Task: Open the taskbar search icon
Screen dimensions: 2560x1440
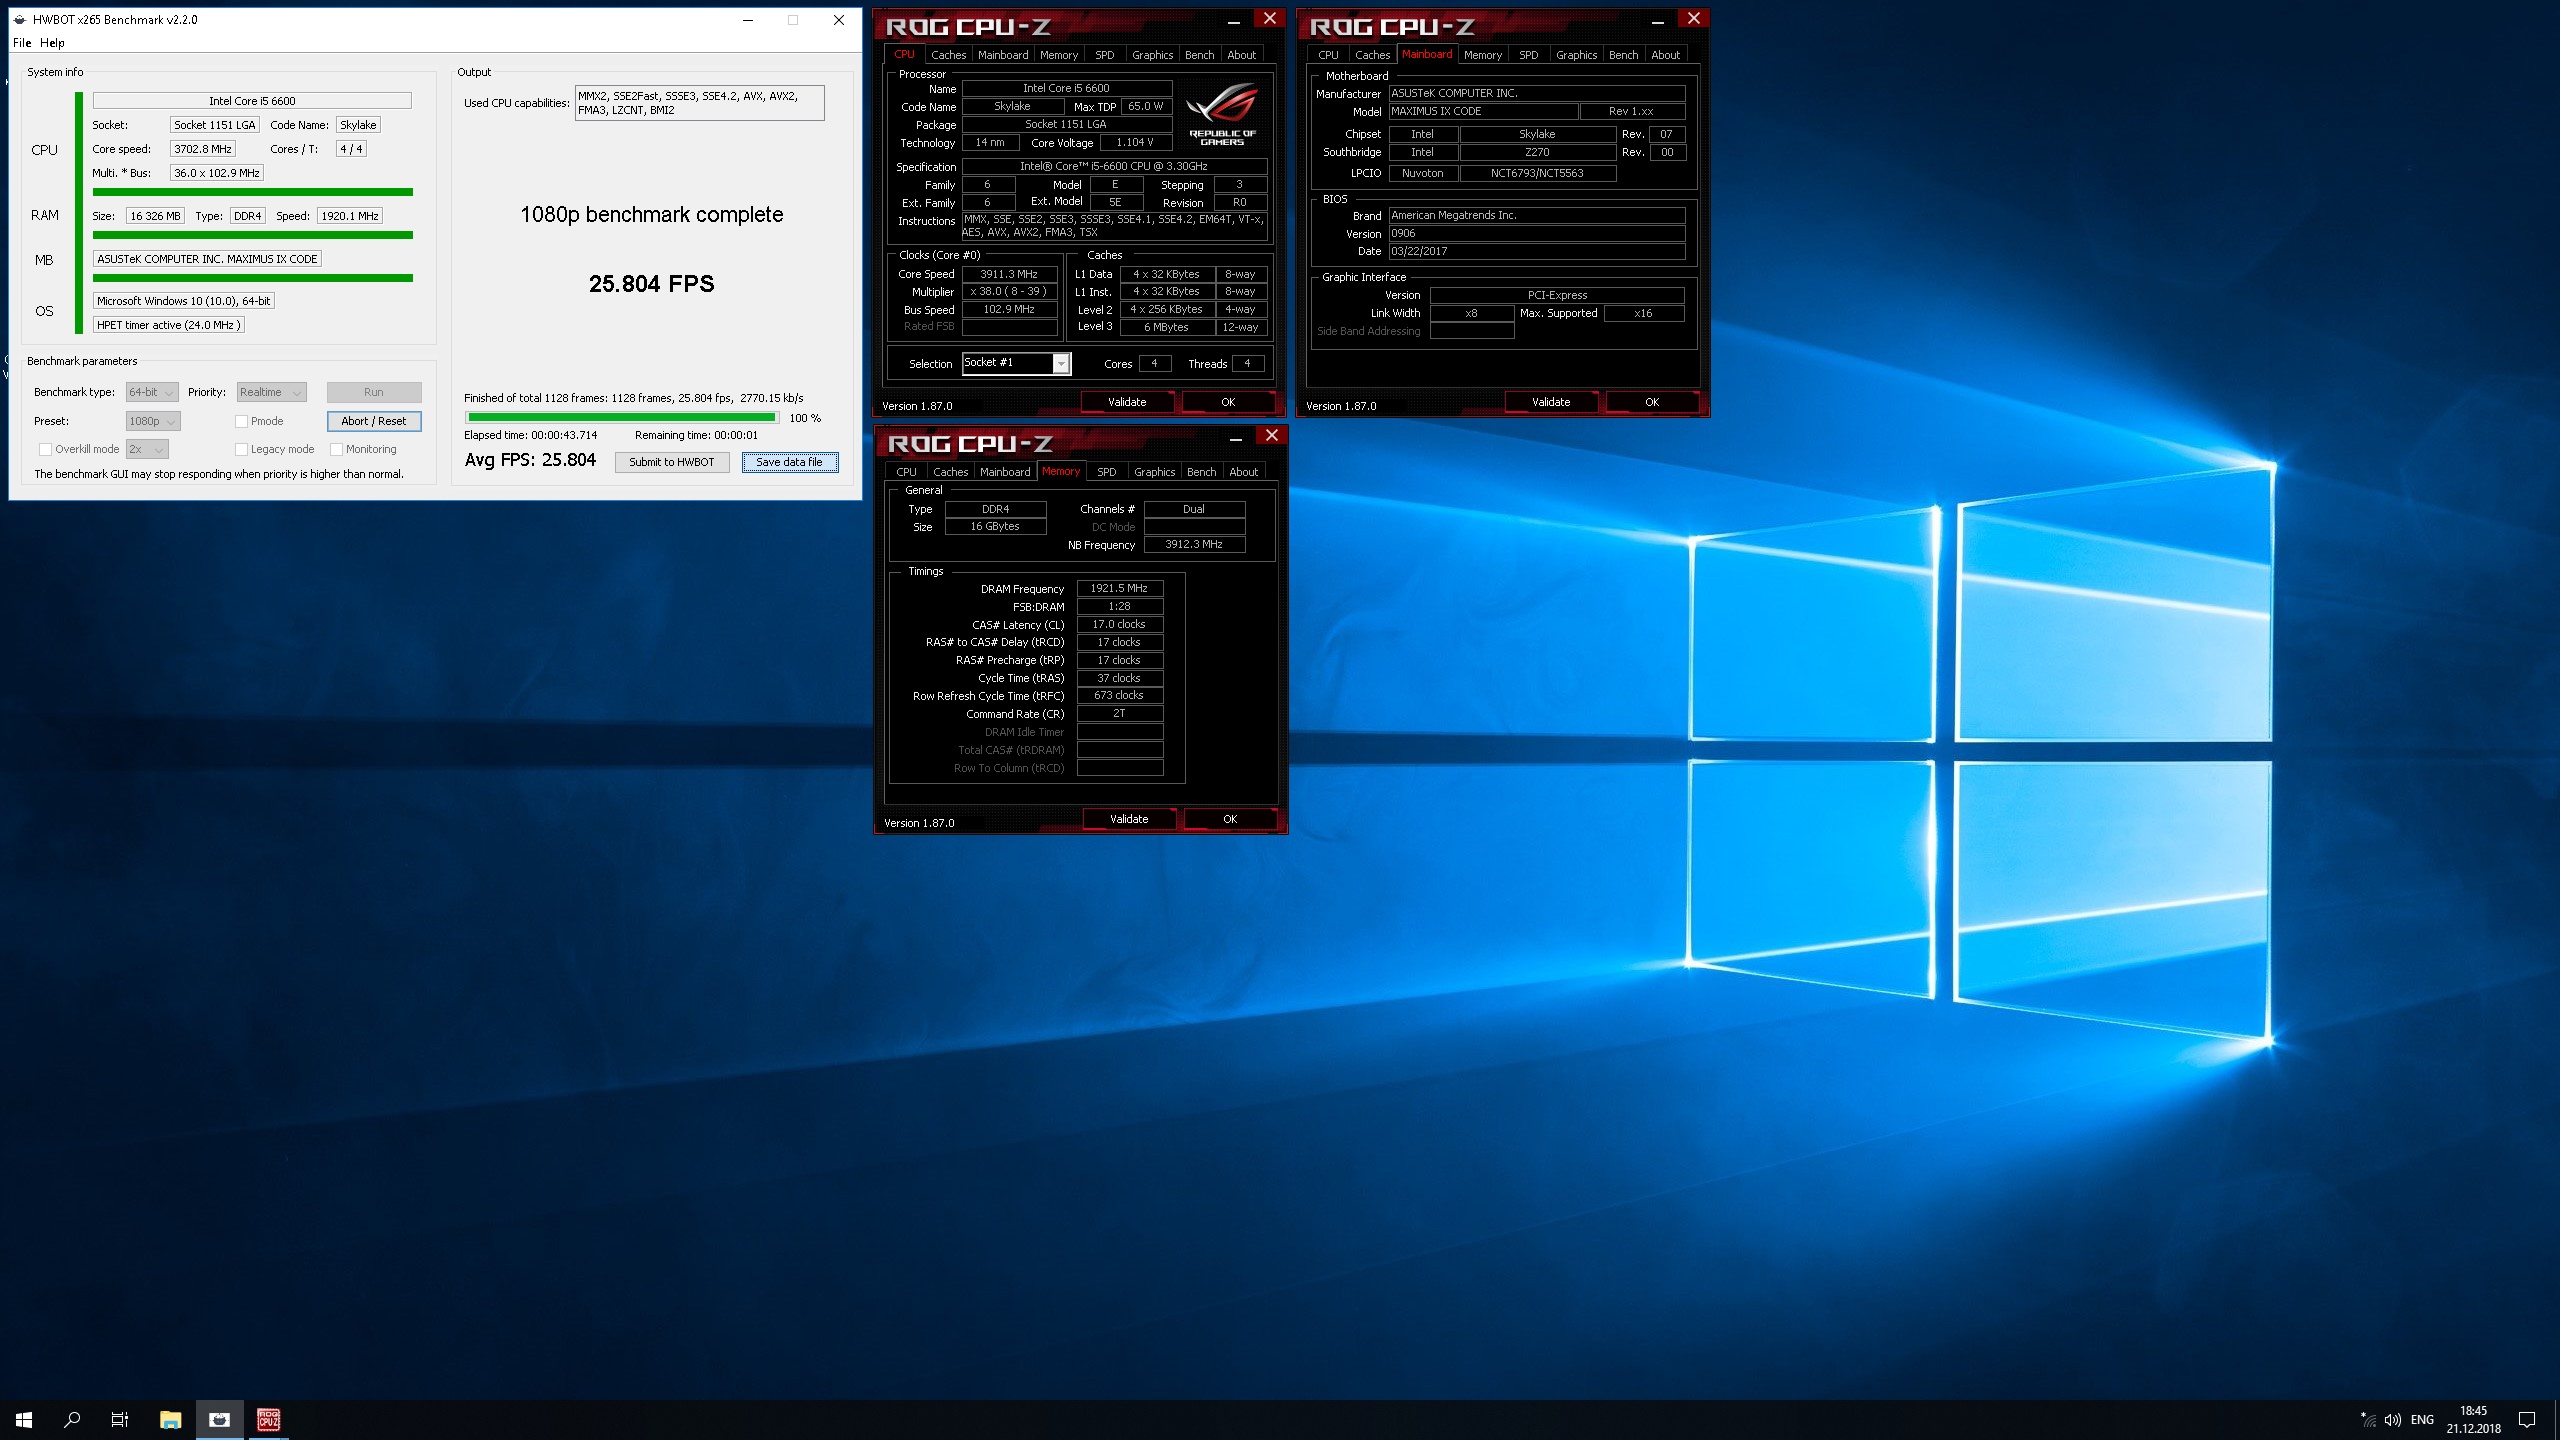Action: click(72, 1419)
